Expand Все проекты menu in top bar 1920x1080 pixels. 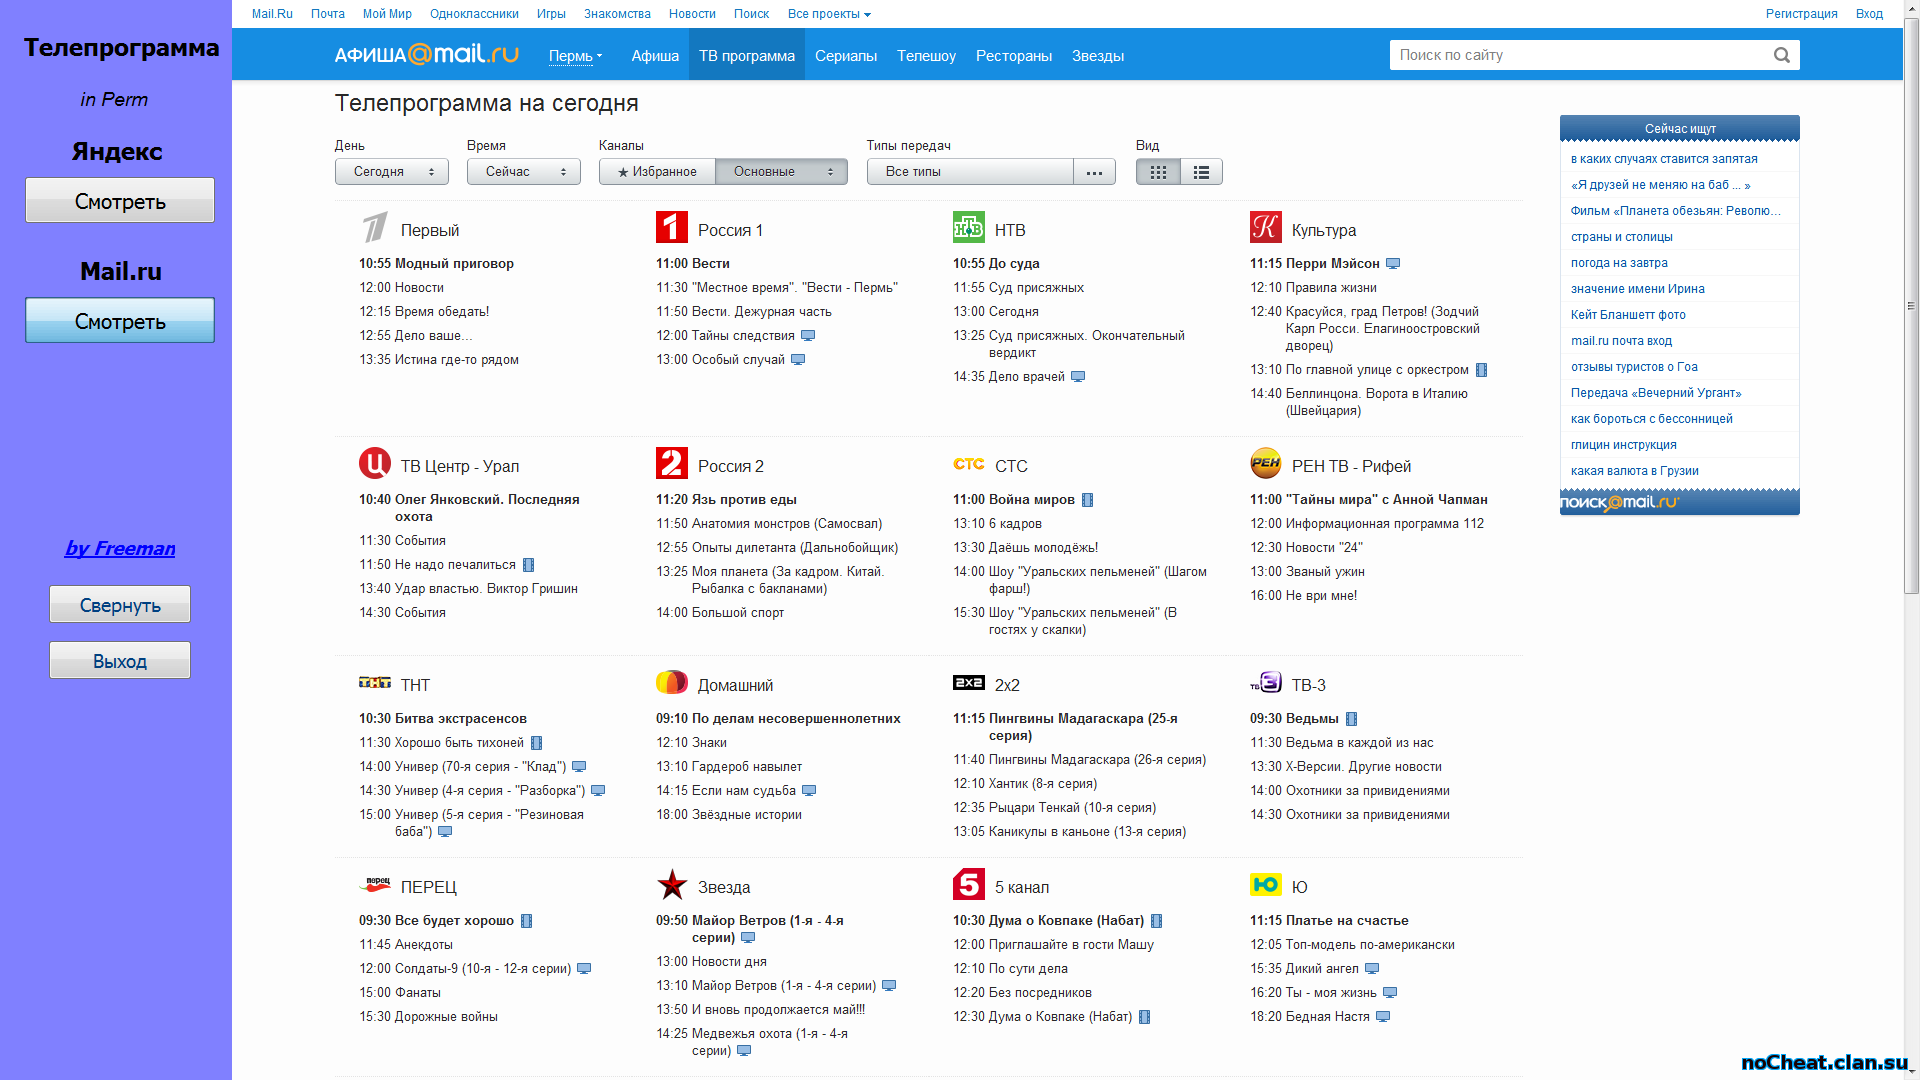pos(829,14)
